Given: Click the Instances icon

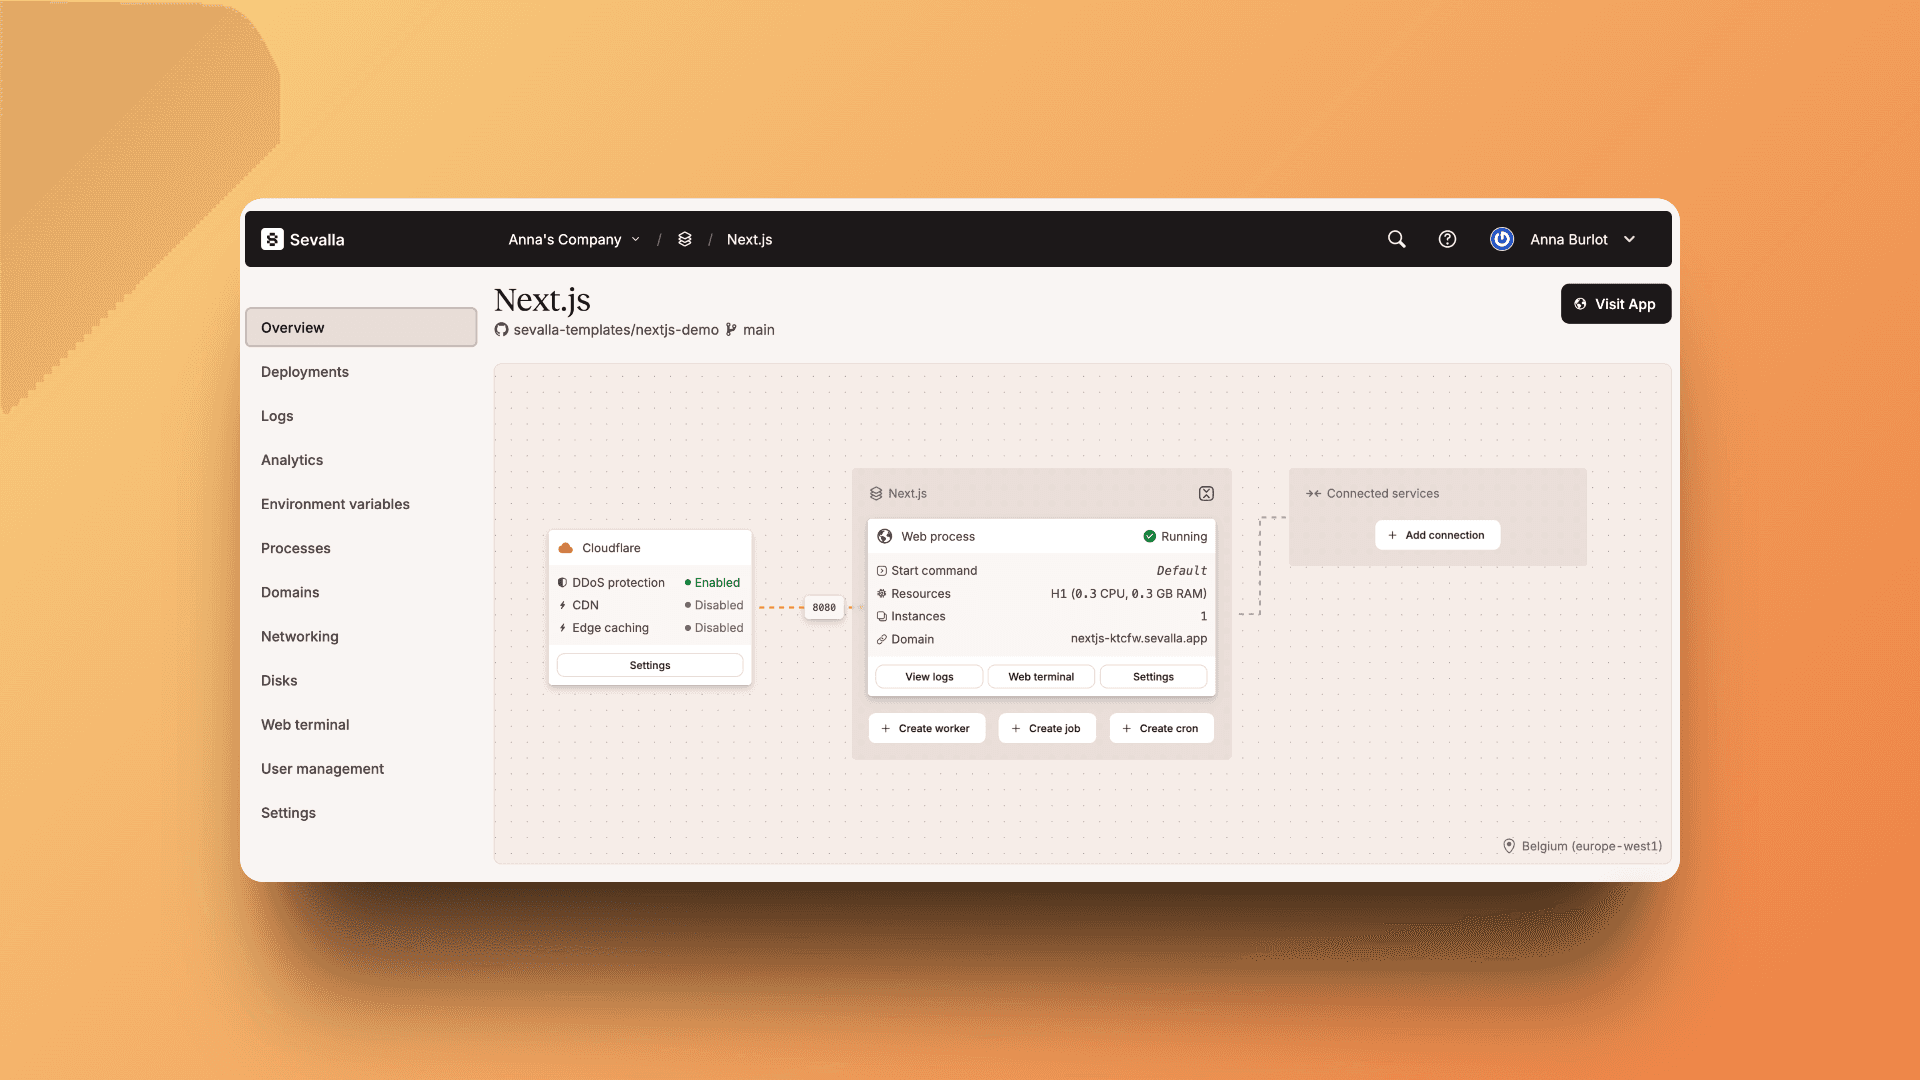Looking at the screenshot, I should 882,617.
